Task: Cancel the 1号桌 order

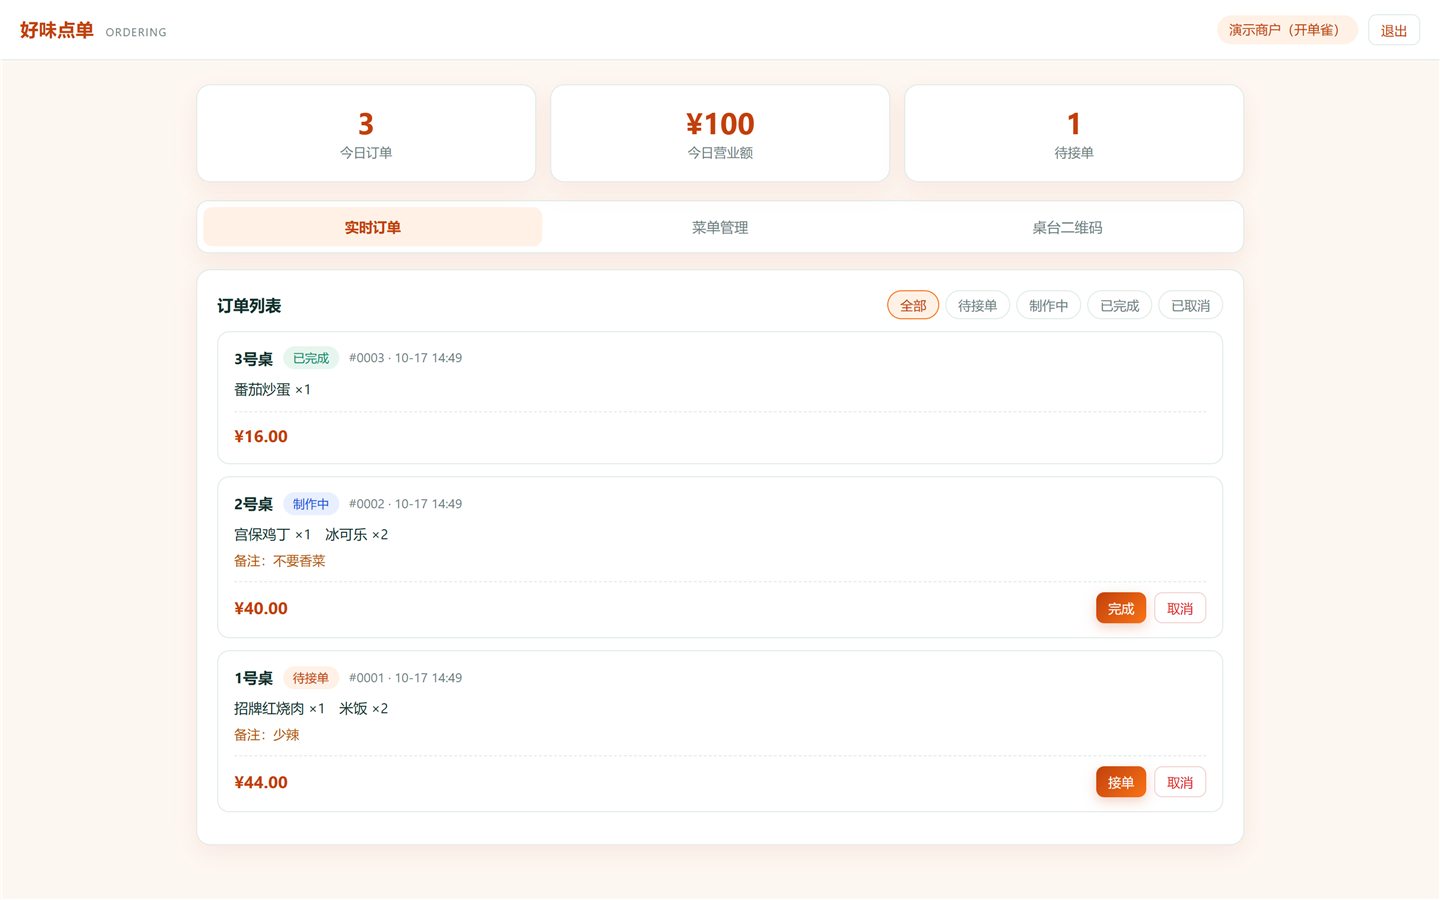Action: [x=1180, y=782]
